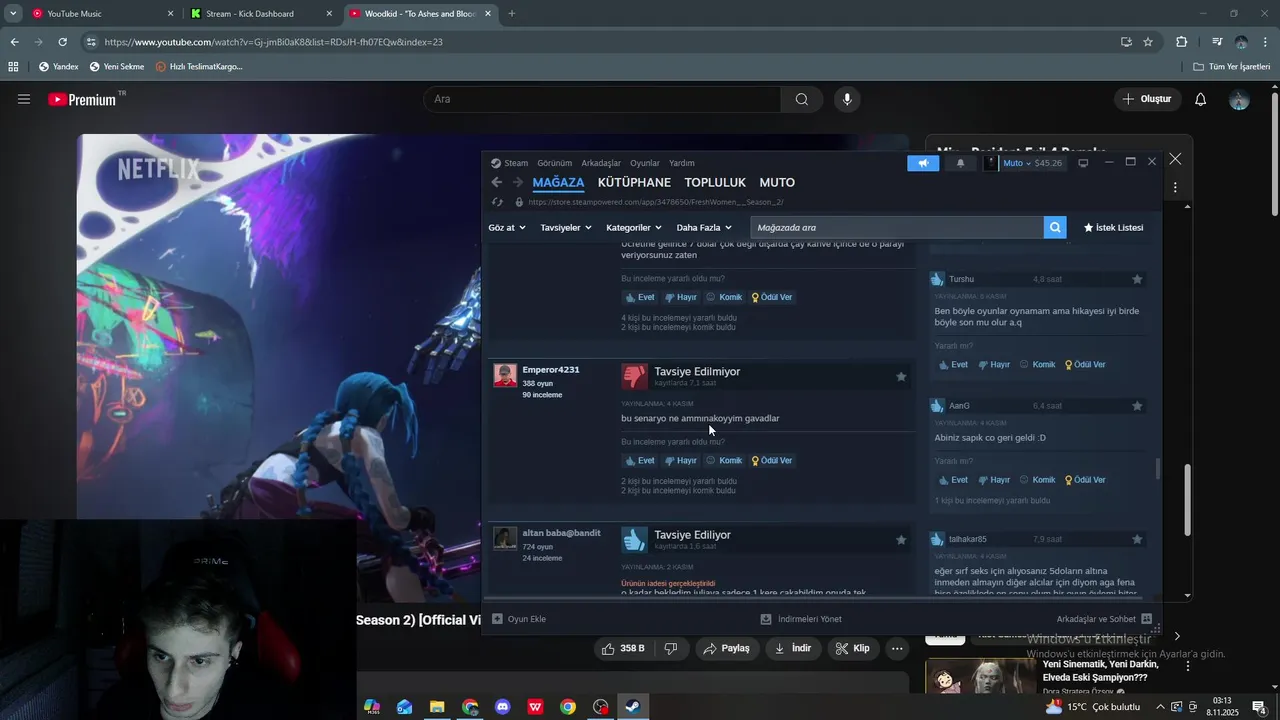Open Steam notifications bell
This screenshot has height=720, width=1280.
click(x=961, y=163)
